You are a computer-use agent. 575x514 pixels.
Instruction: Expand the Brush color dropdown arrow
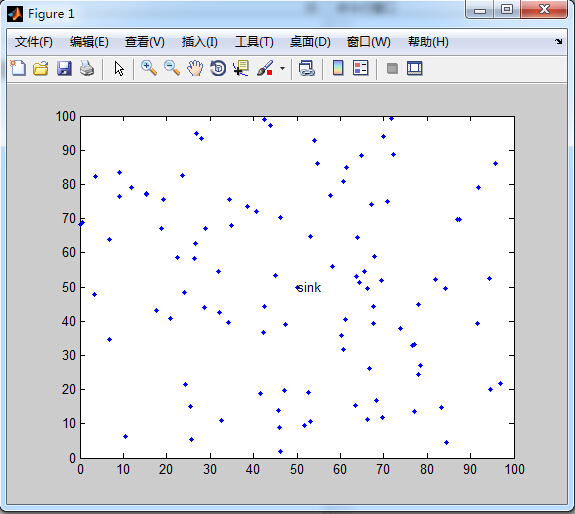pyautogui.click(x=282, y=68)
